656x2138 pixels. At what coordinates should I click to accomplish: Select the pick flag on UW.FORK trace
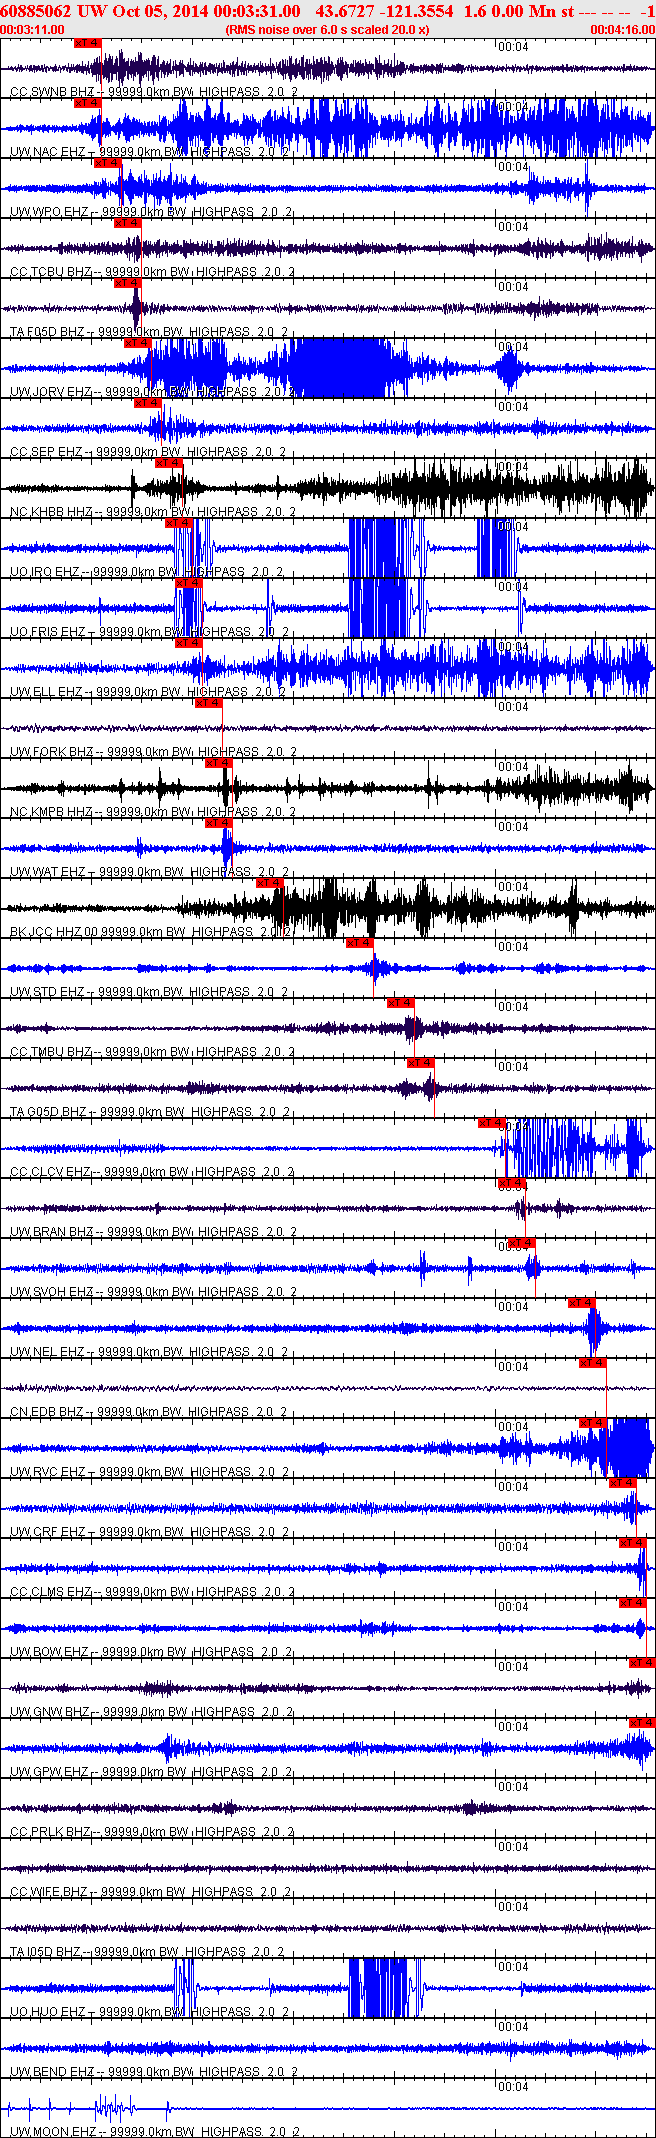pyautogui.click(x=209, y=703)
